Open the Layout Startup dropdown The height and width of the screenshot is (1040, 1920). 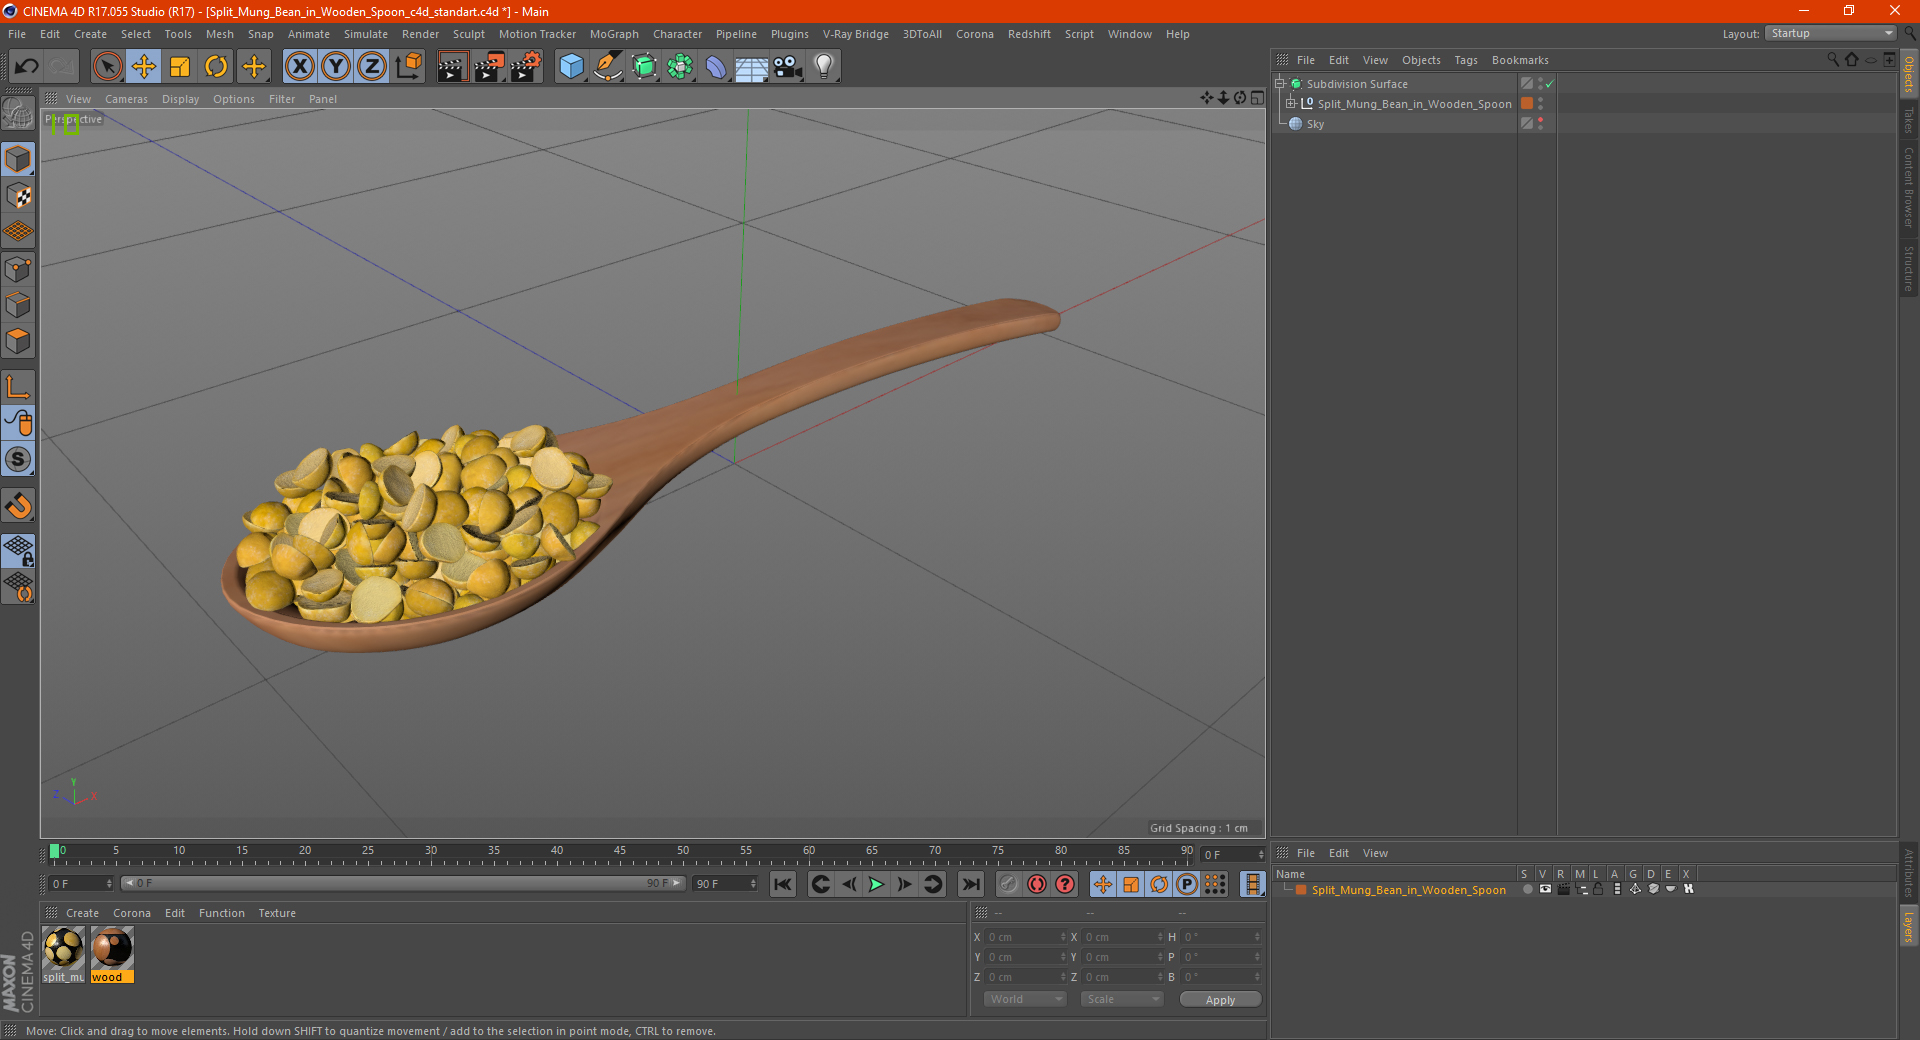1831,33
